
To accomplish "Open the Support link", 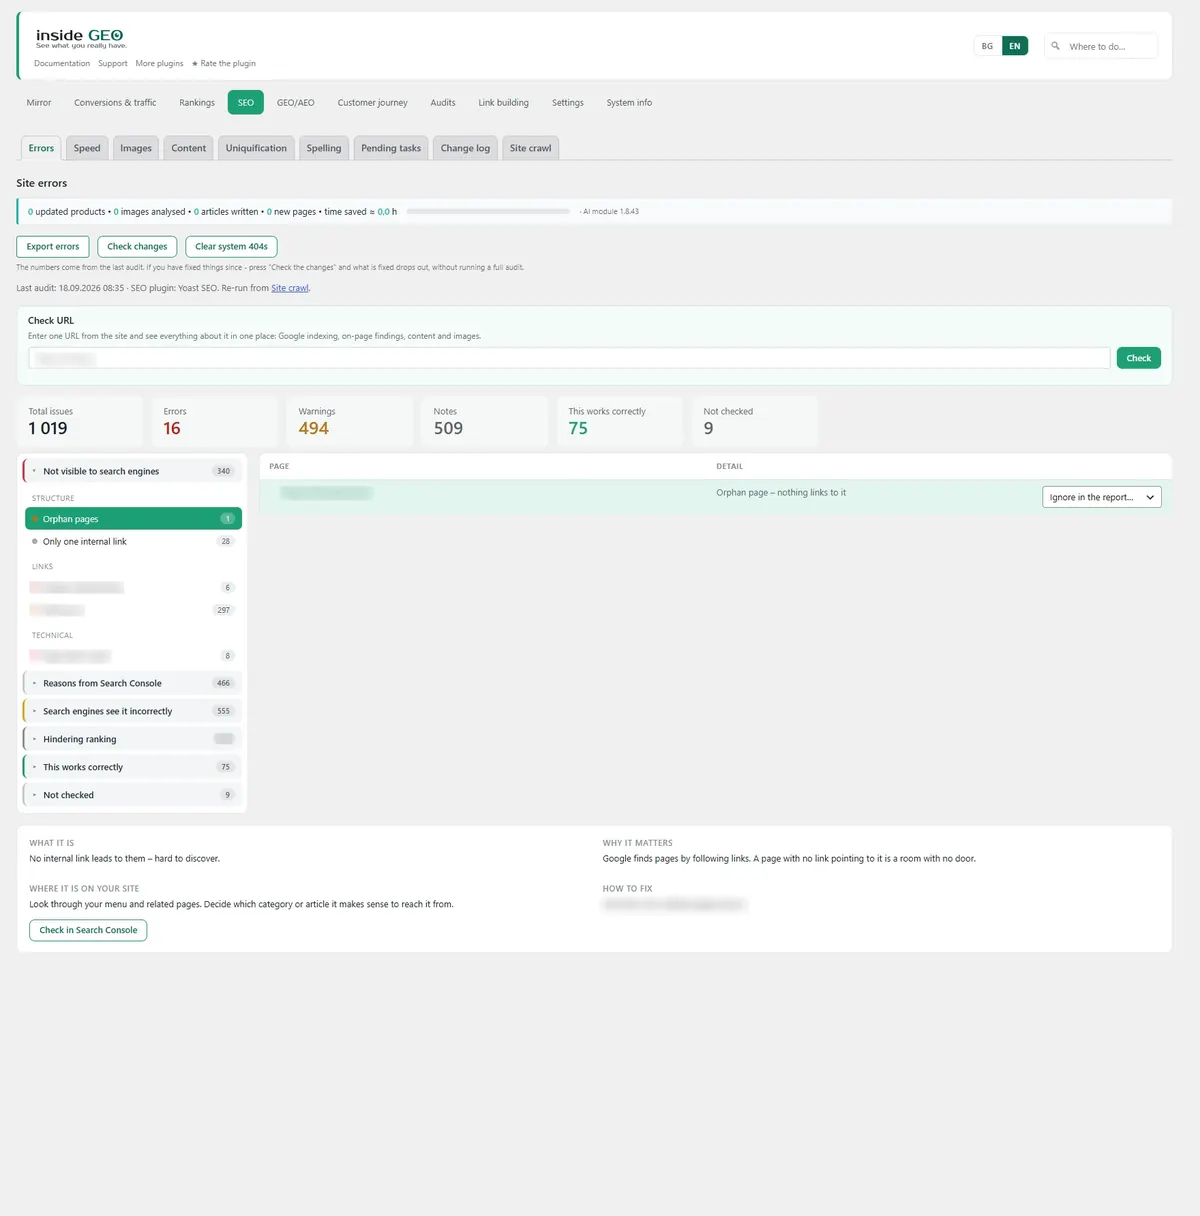I will [x=113, y=63].
